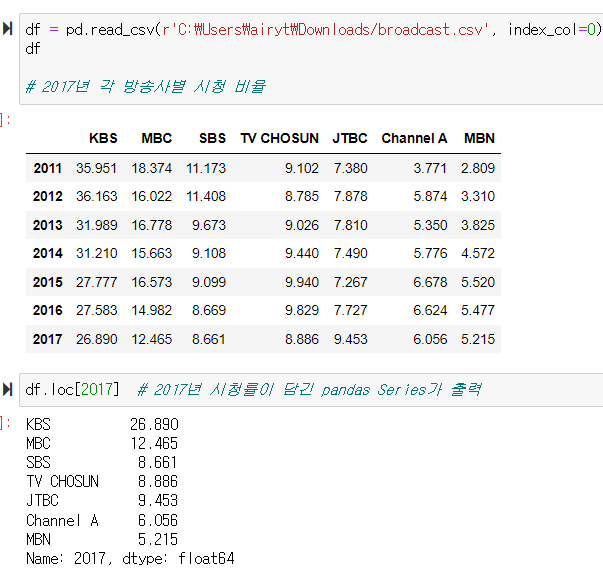603x572 pixels.
Task: Click the 2011 row index
Action: click(x=48, y=168)
